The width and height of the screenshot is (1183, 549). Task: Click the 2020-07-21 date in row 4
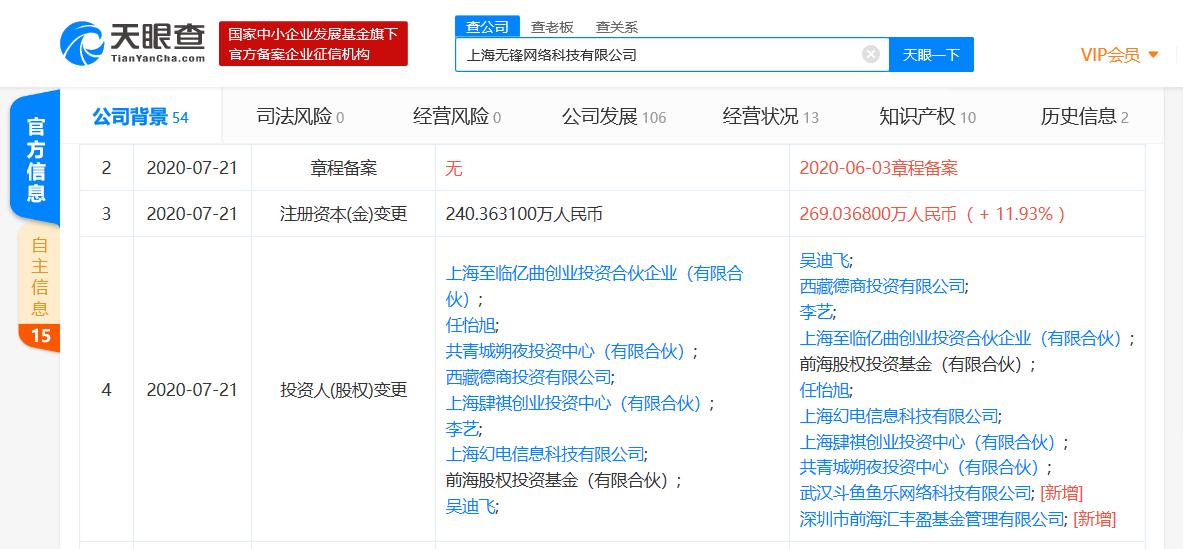click(192, 390)
